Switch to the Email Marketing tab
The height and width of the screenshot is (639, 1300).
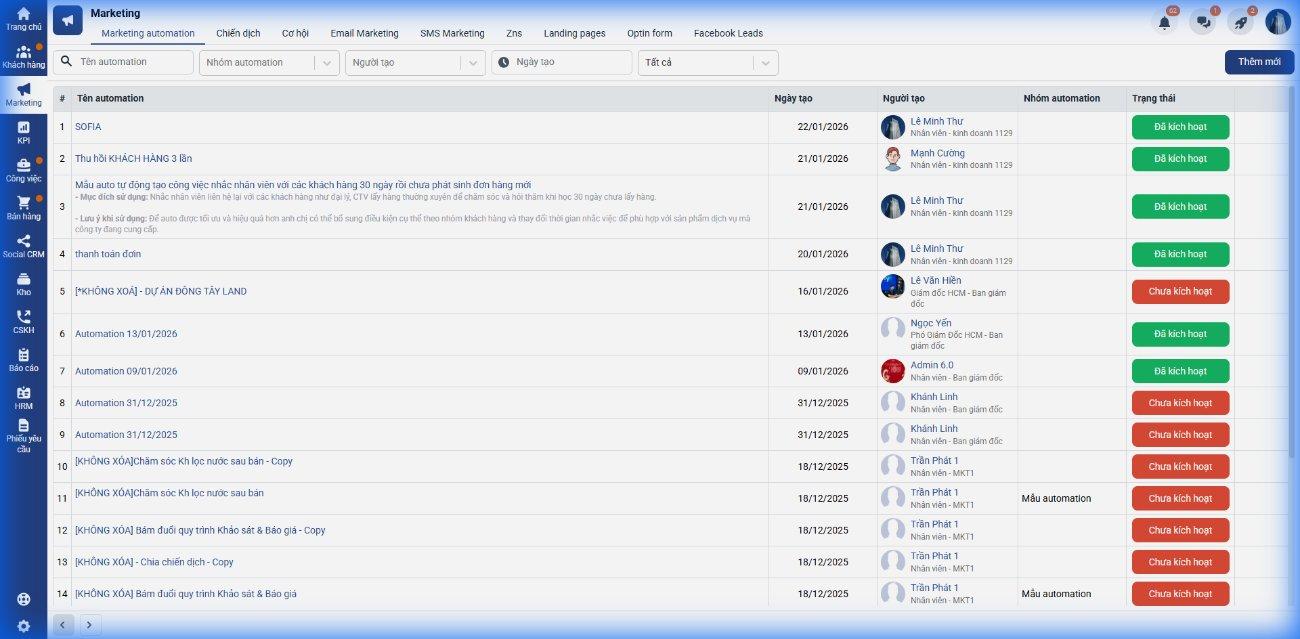click(364, 34)
